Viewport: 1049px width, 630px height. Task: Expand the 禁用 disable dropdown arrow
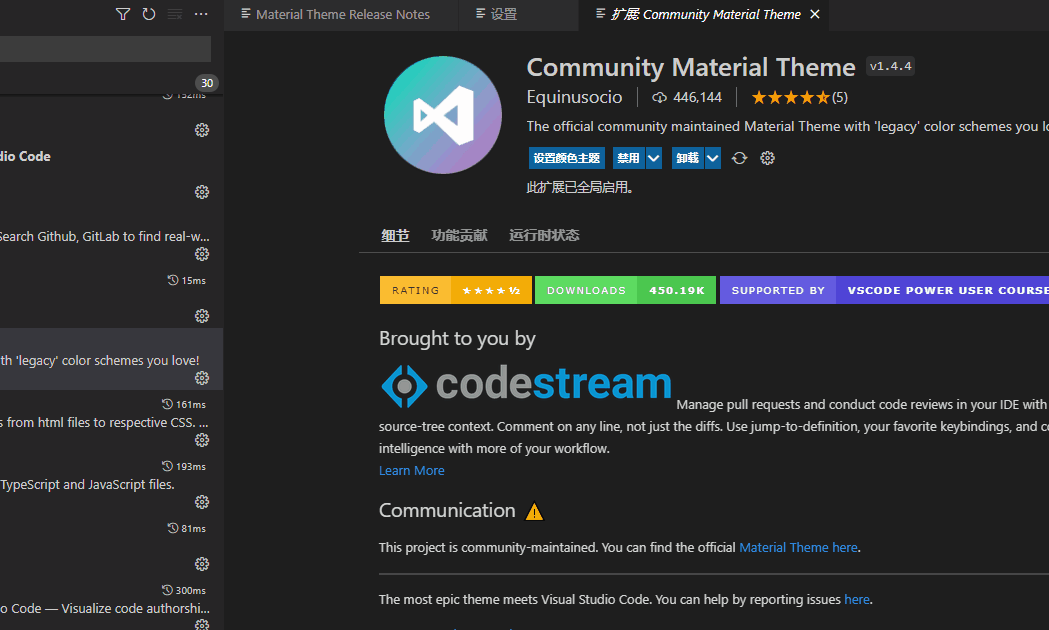point(654,158)
